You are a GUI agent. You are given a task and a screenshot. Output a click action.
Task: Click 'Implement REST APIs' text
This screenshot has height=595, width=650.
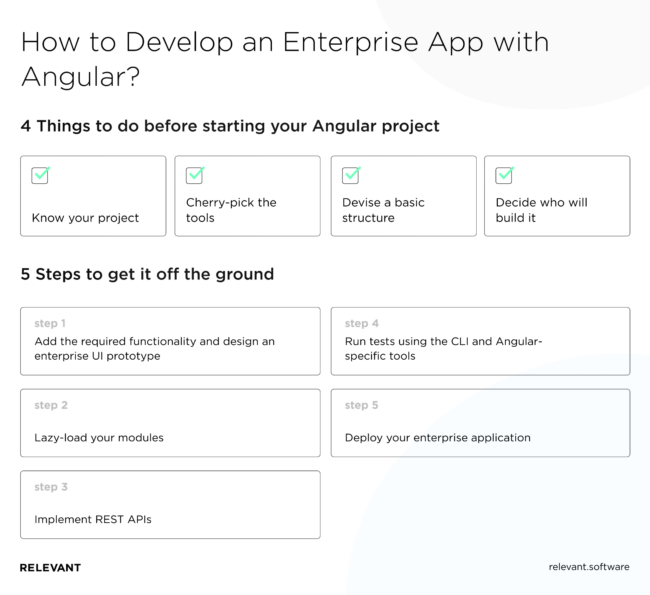[93, 520]
